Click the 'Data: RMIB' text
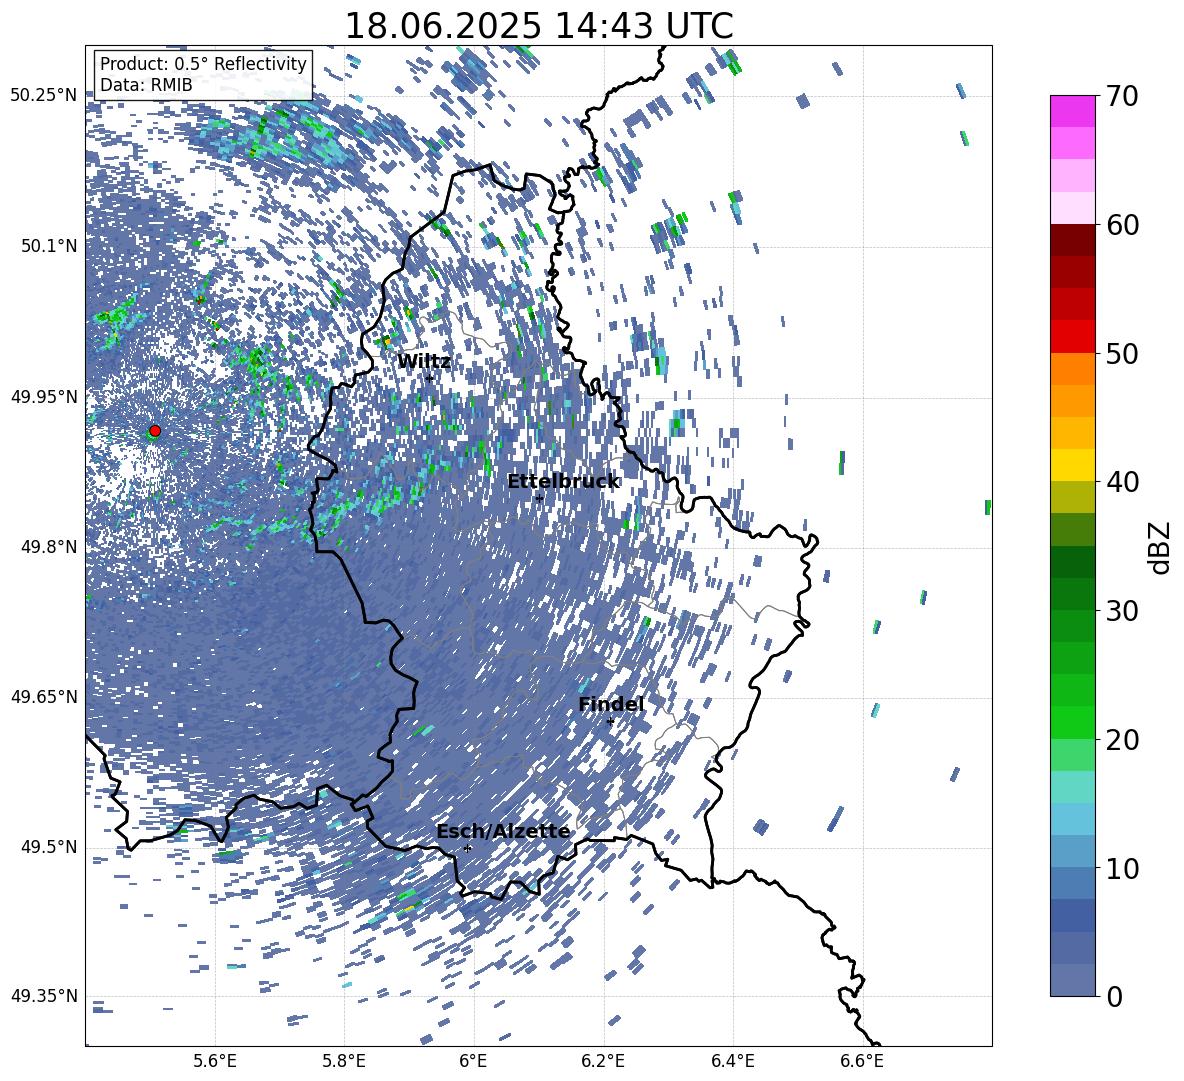Viewport: 1184px width, 1081px height. coord(146,85)
